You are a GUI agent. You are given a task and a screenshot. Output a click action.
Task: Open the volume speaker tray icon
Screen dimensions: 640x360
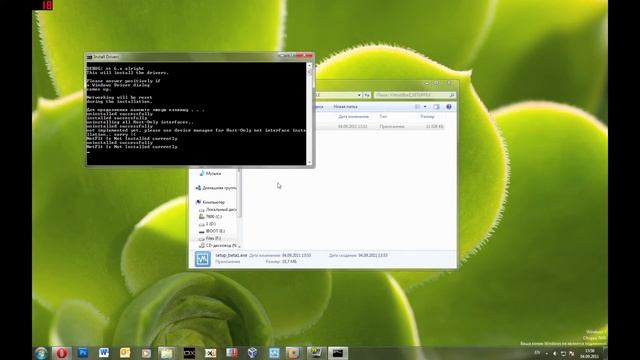click(555, 353)
